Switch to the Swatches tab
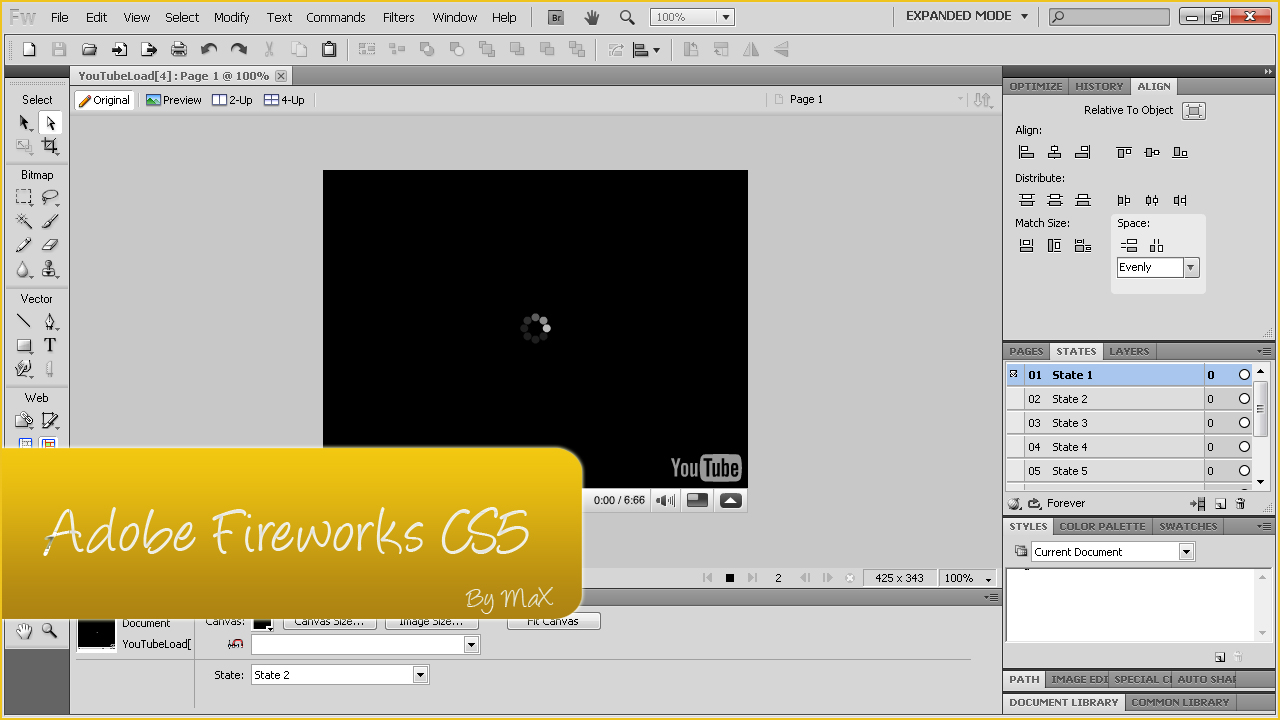This screenshot has width=1280, height=720. pyautogui.click(x=1188, y=526)
